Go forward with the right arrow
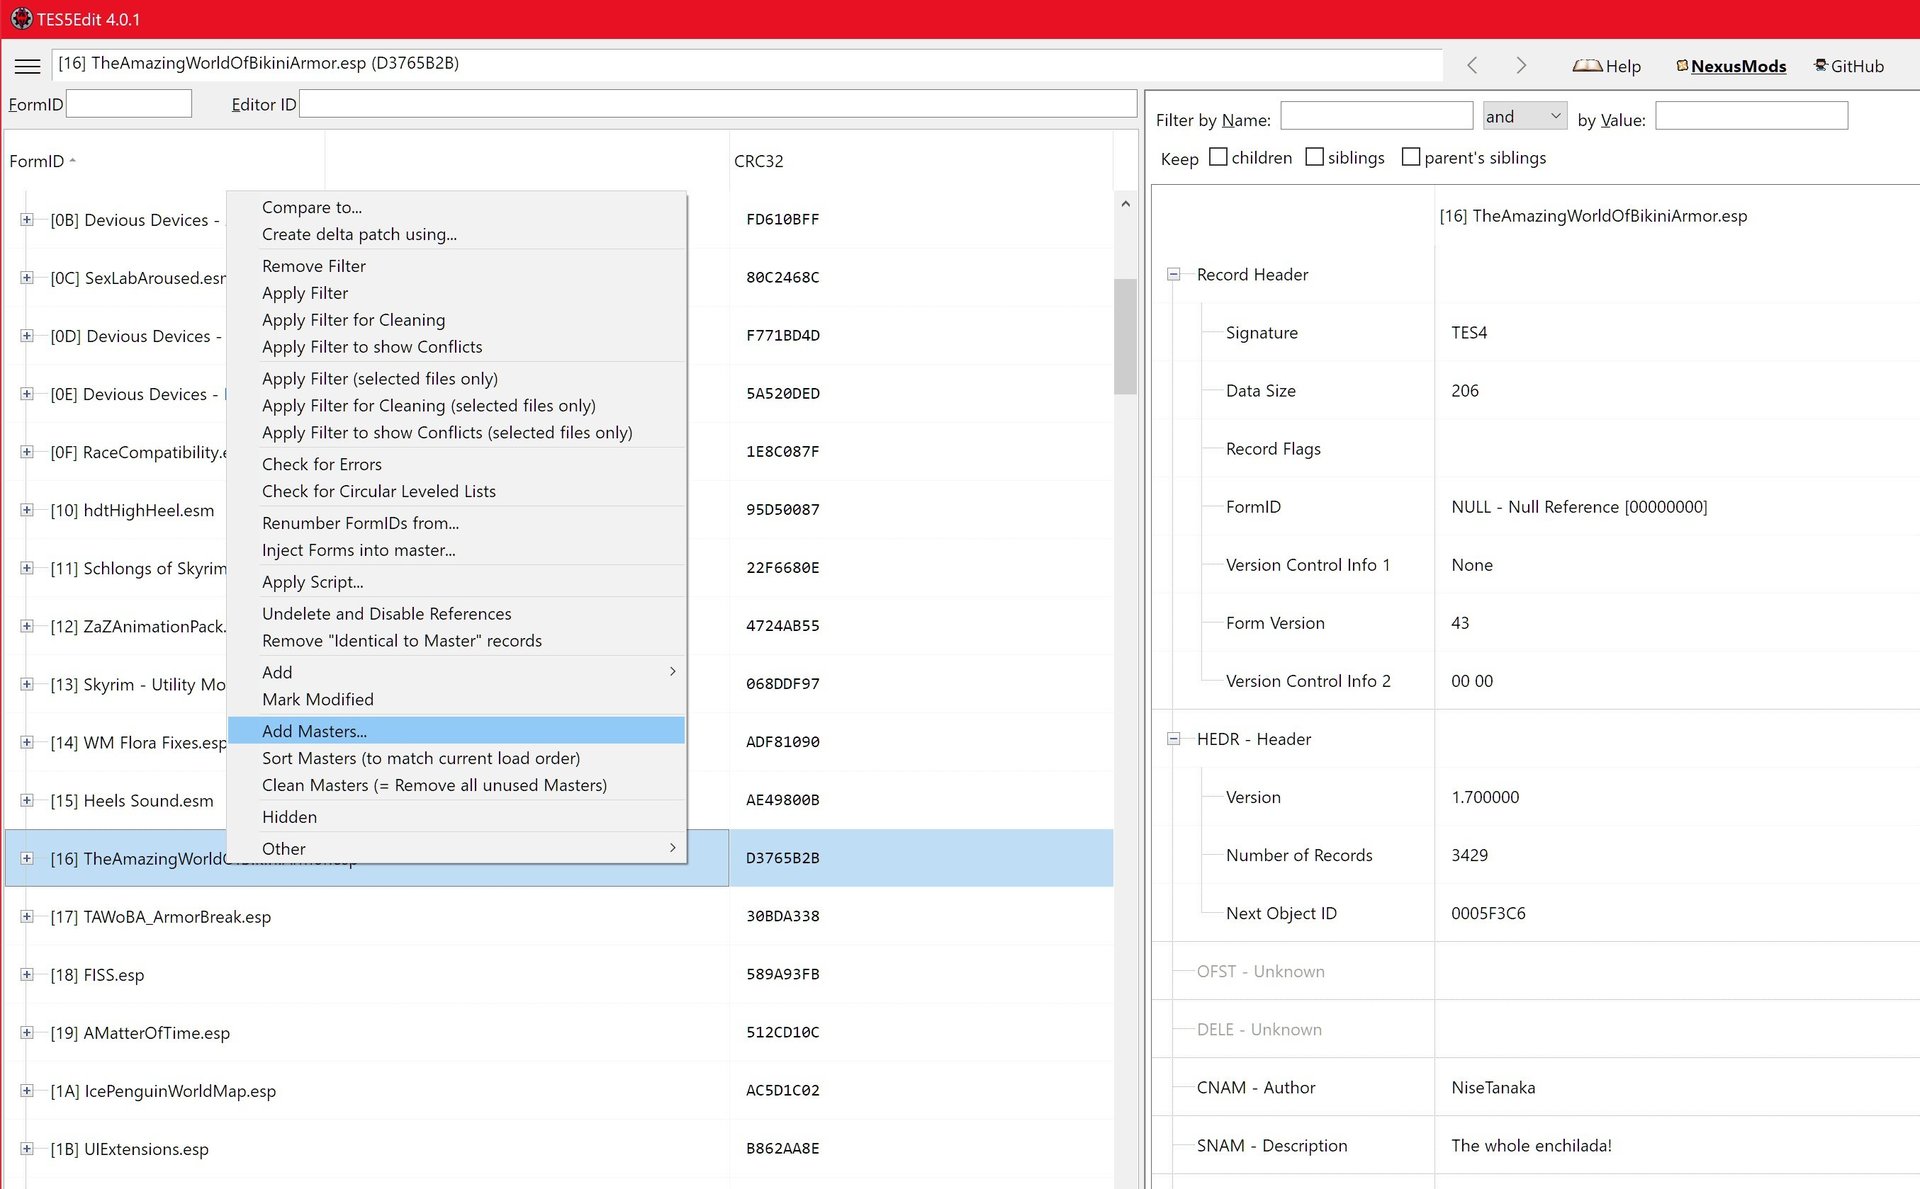This screenshot has height=1189, width=1920. point(1521,65)
